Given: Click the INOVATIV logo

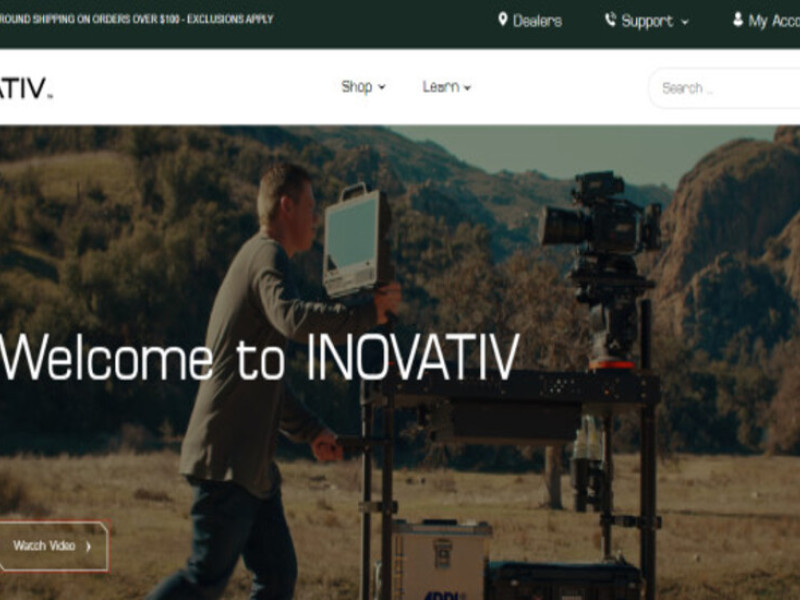Looking at the screenshot, I should click(x=26, y=88).
